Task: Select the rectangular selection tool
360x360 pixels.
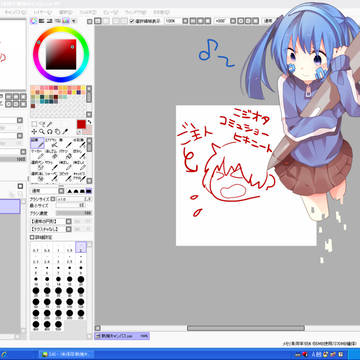Action: pyautogui.click(x=34, y=124)
